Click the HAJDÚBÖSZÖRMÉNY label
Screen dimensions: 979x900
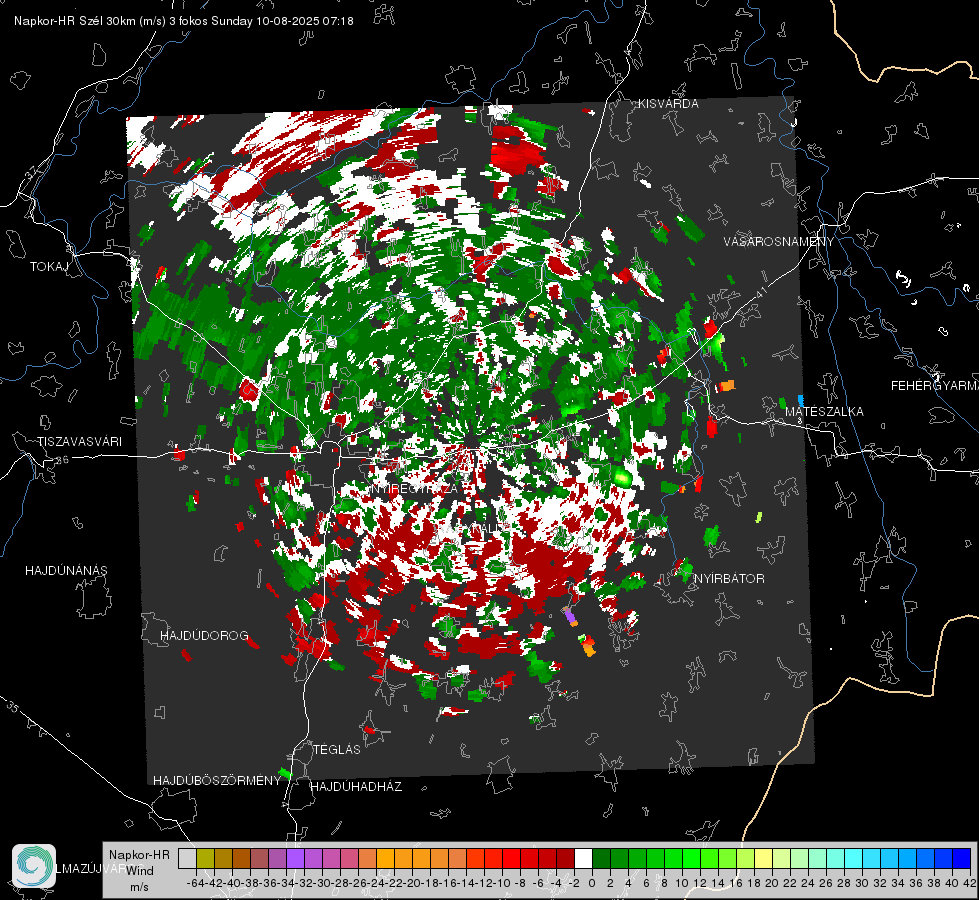(217, 781)
